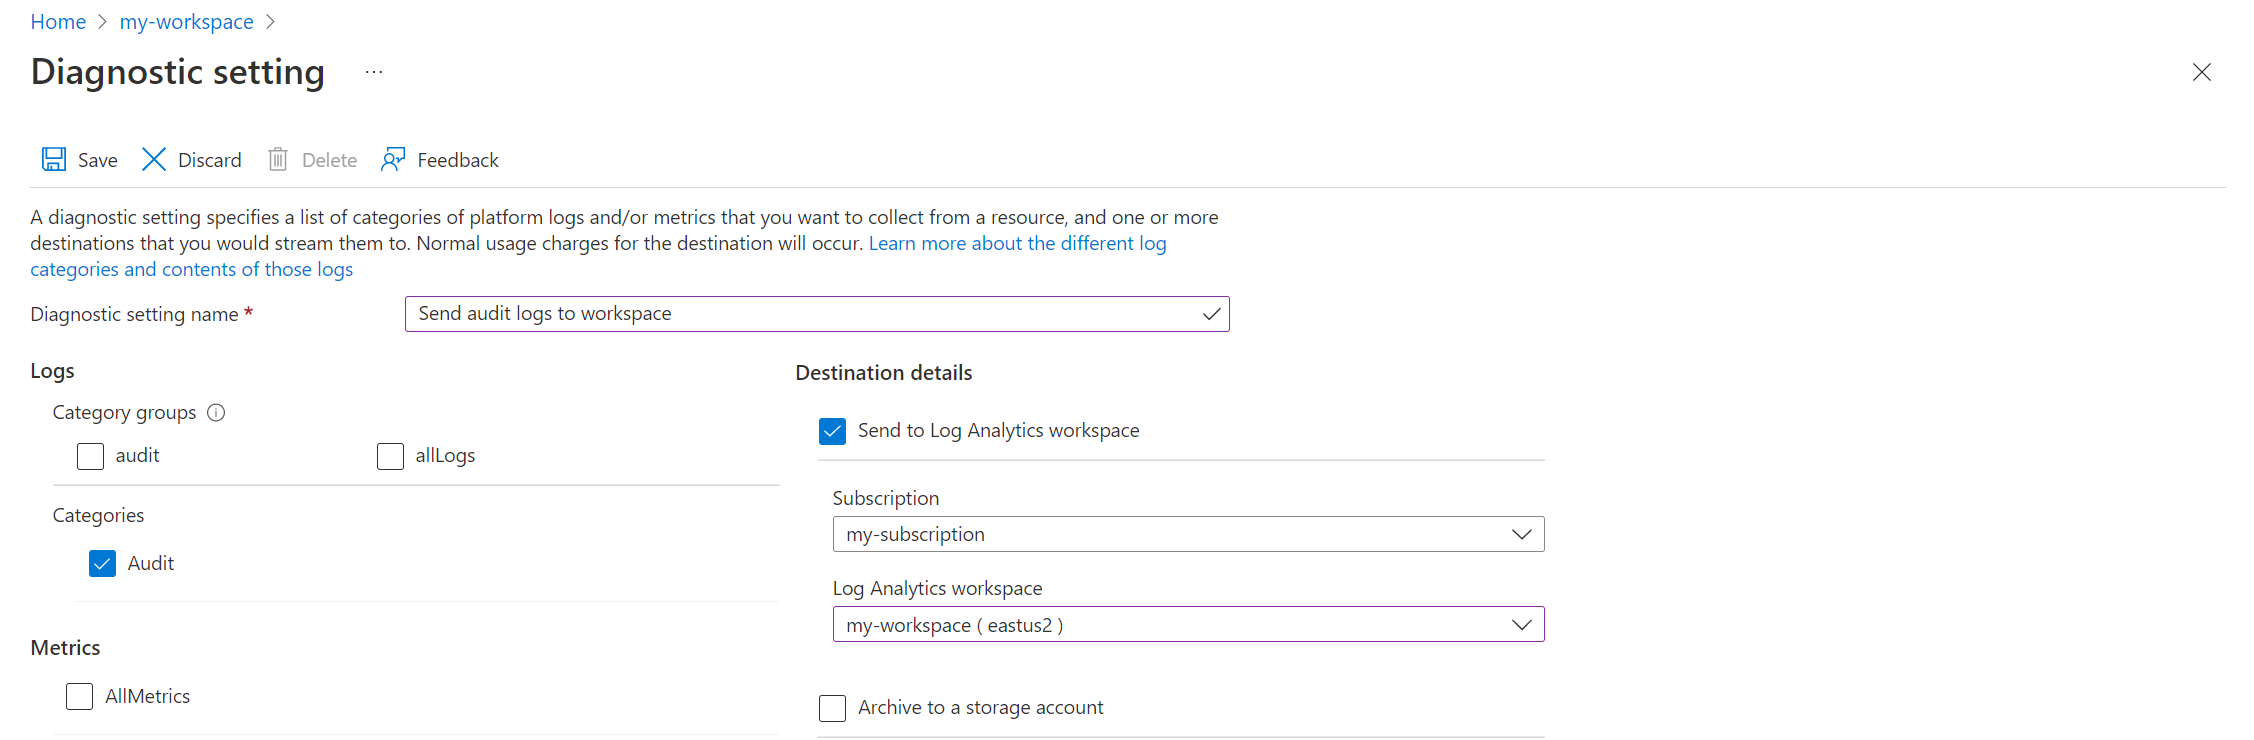
Task: Click the Category groups info icon
Action: click(216, 413)
